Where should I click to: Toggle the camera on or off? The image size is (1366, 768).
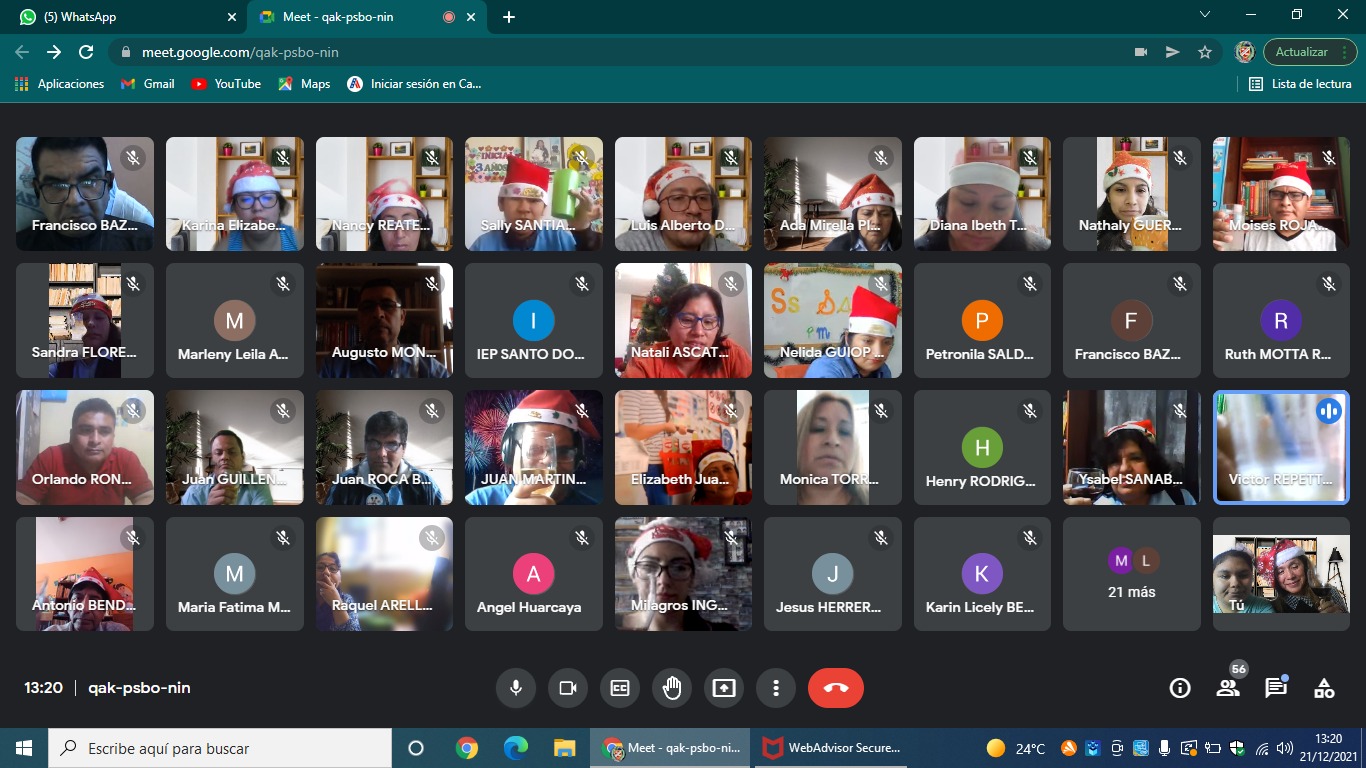568,688
